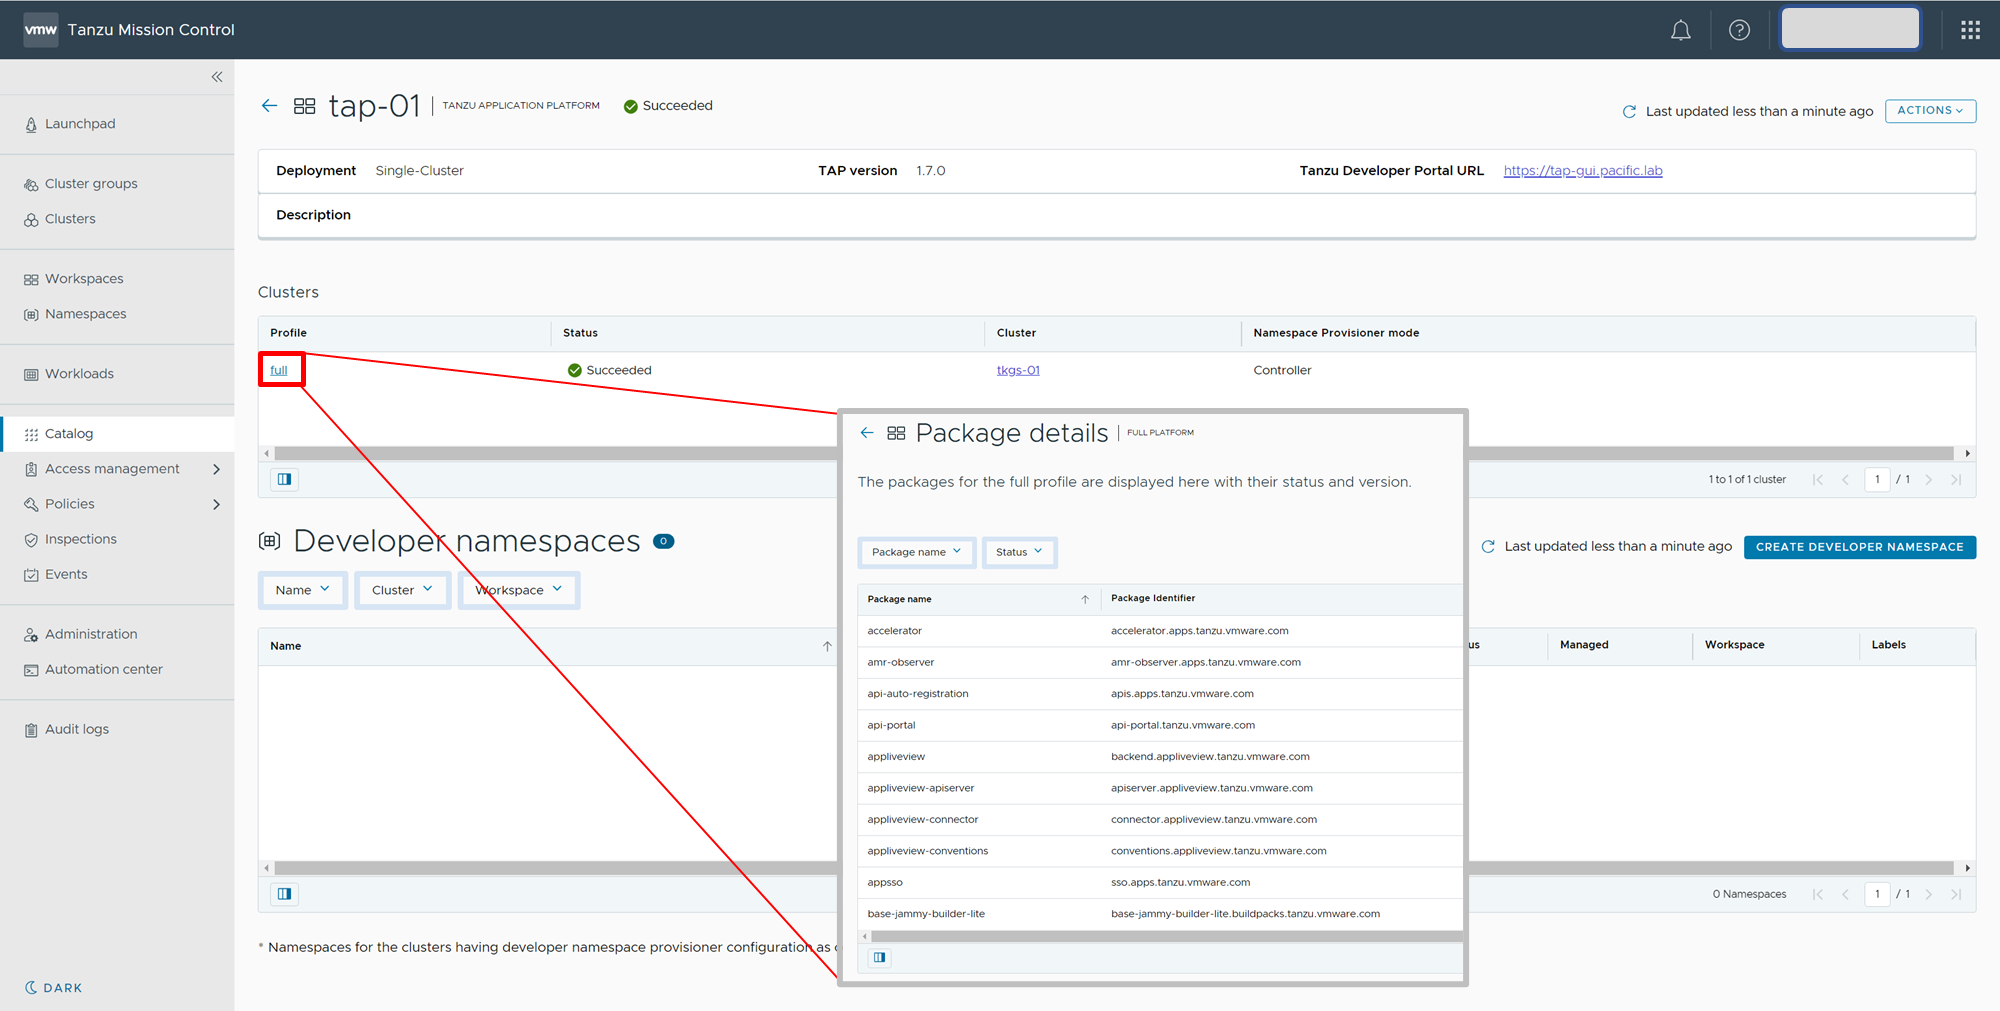Collapse the left navigation sidebar
This screenshot has height=1011, width=2000.
point(217,77)
